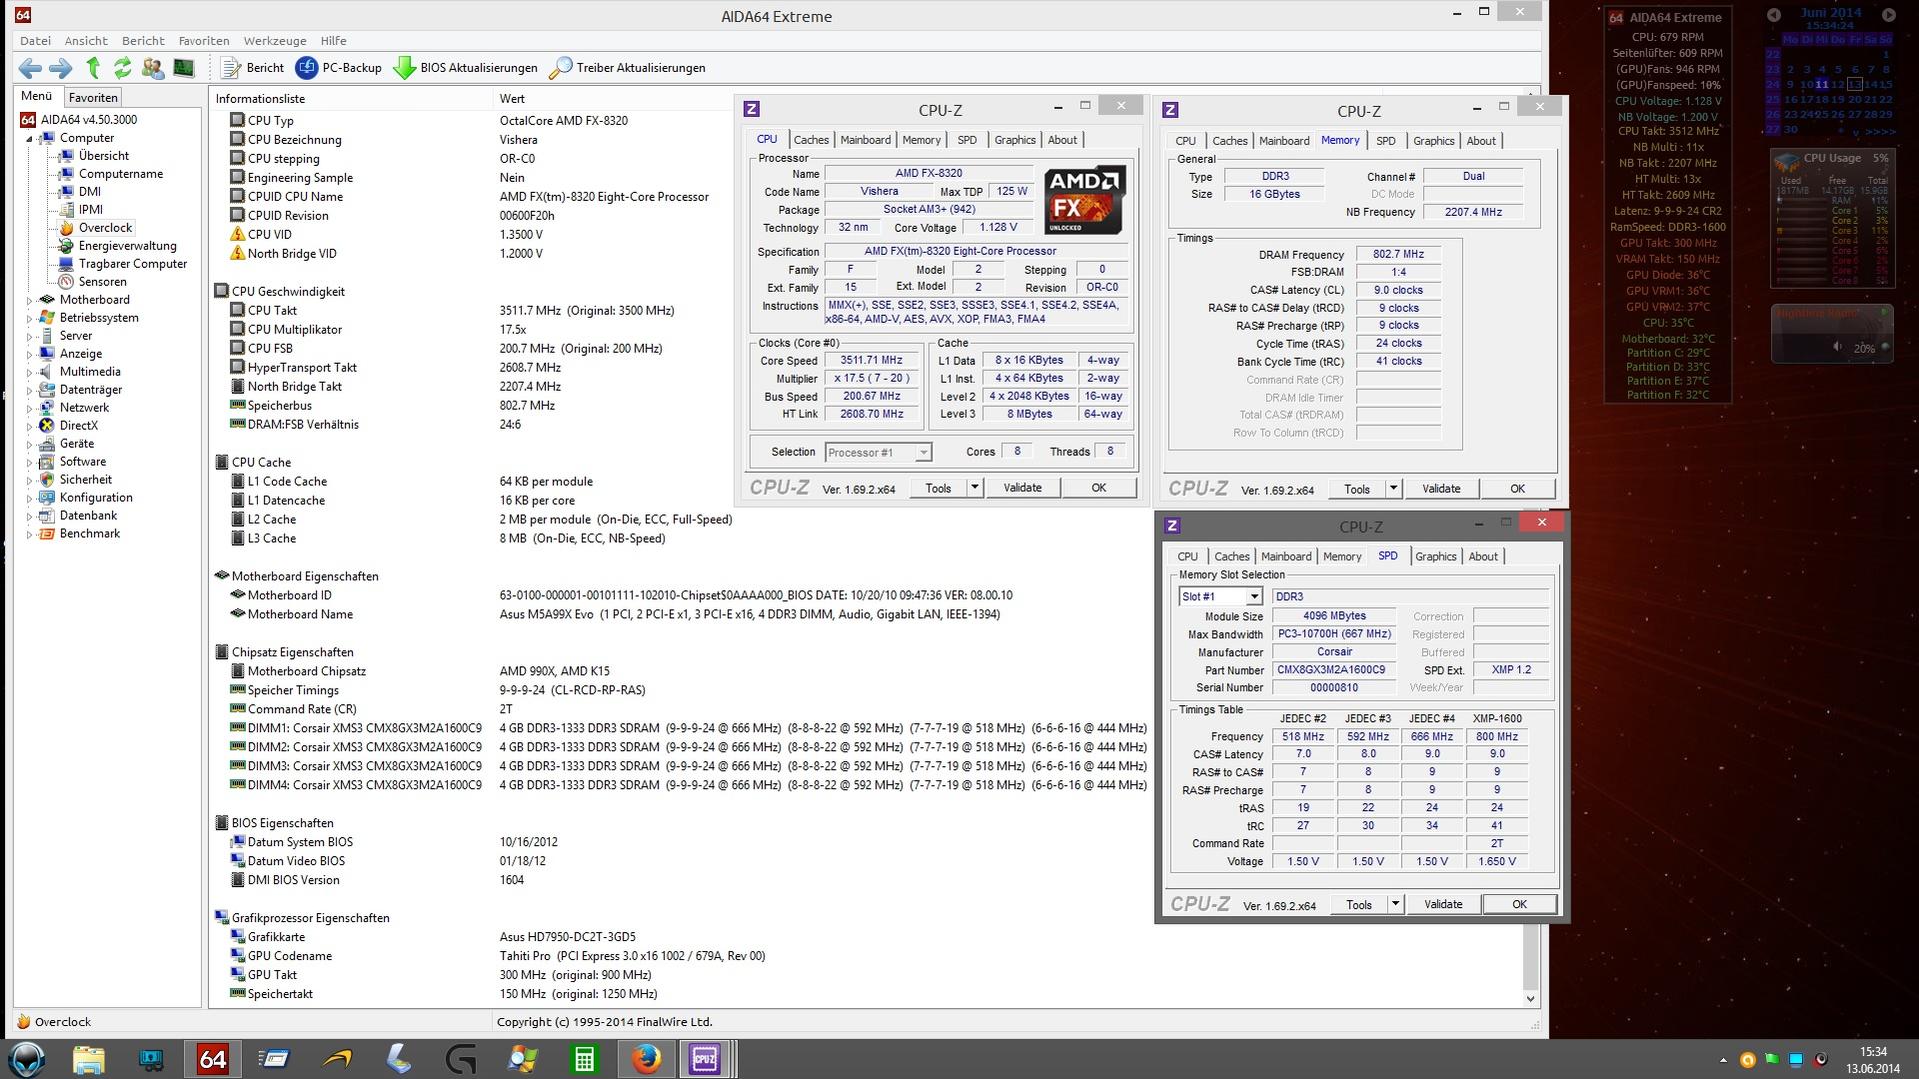
Task: Open Graphics tab in CPU-Z Memory window
Action: (1433, 141)
